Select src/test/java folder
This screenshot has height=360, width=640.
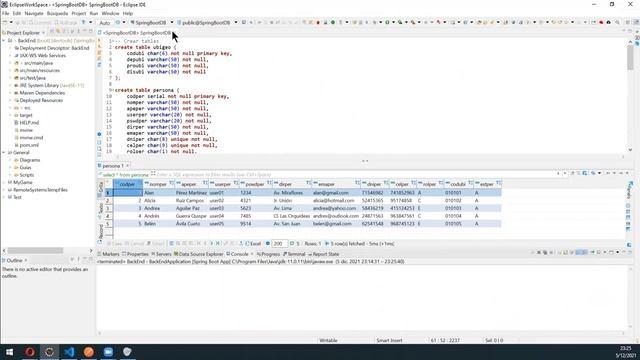coord(32,78)
